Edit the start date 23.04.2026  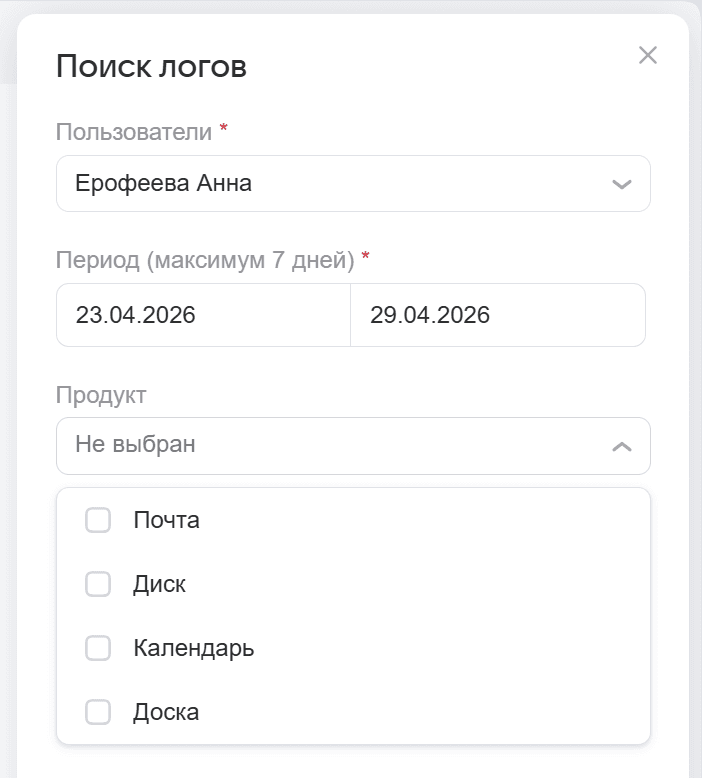[x=203, y=315]
